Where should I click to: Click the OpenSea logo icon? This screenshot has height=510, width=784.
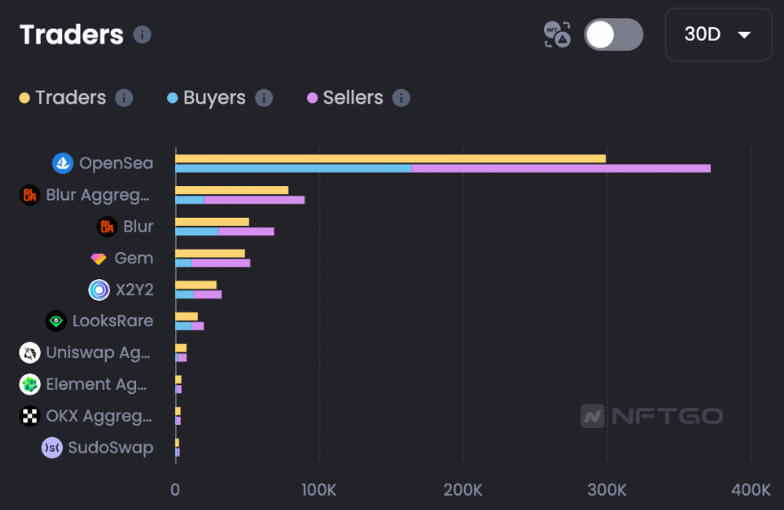[x=63, y=164]
